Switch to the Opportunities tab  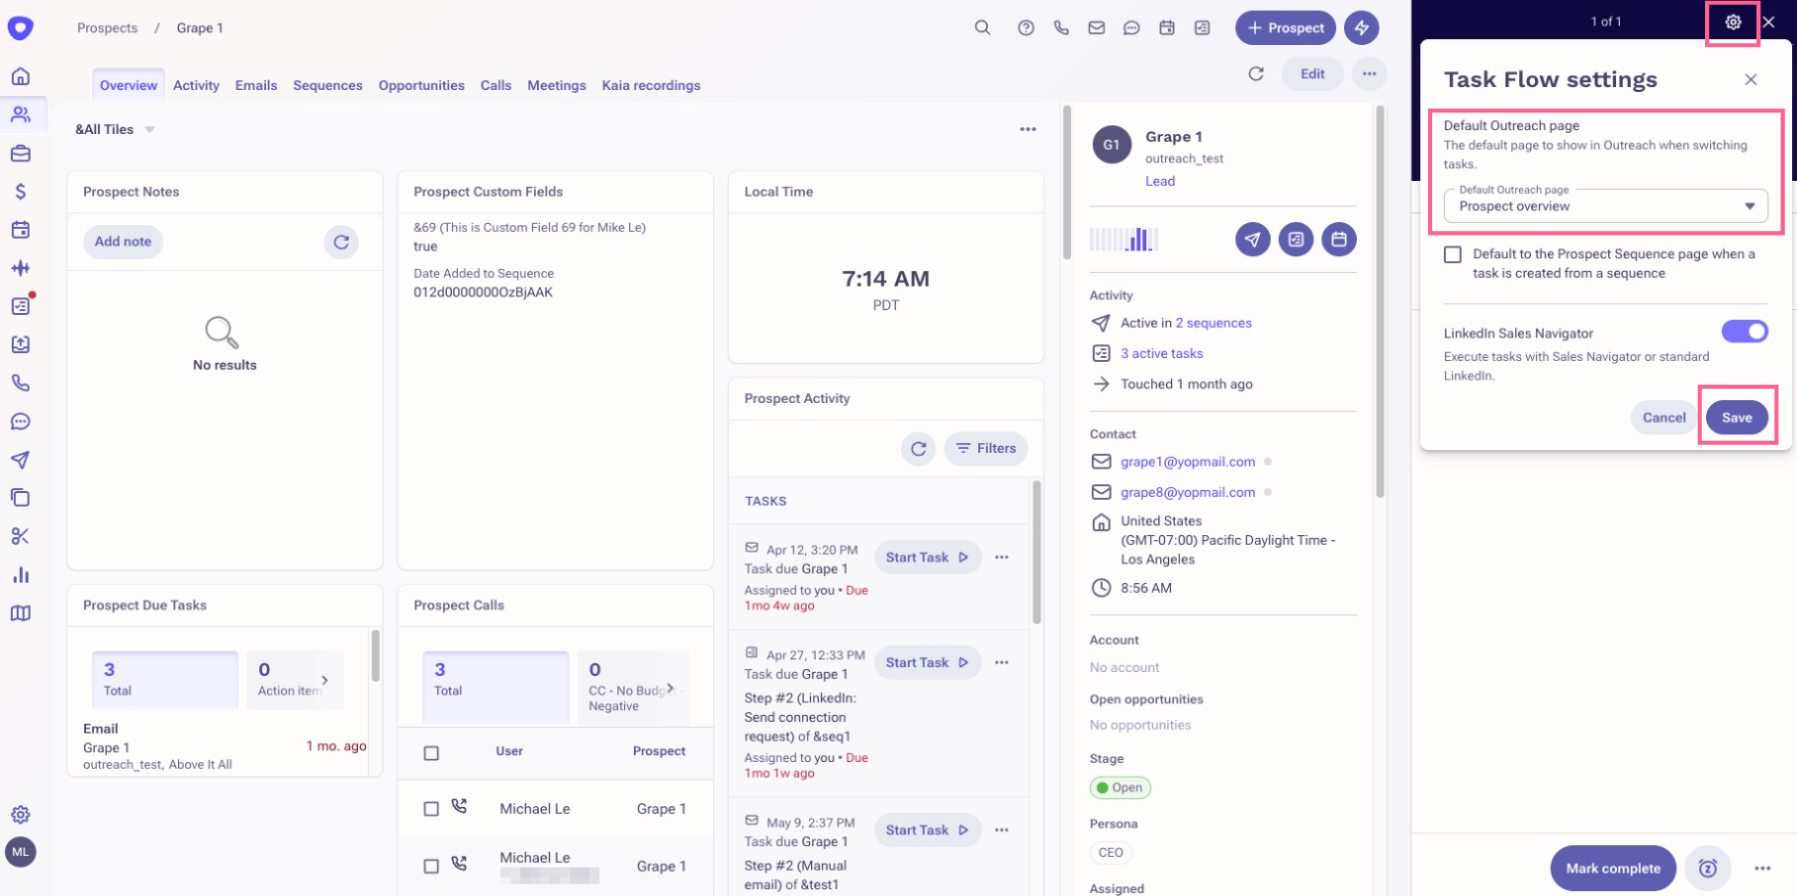point(421,85)
